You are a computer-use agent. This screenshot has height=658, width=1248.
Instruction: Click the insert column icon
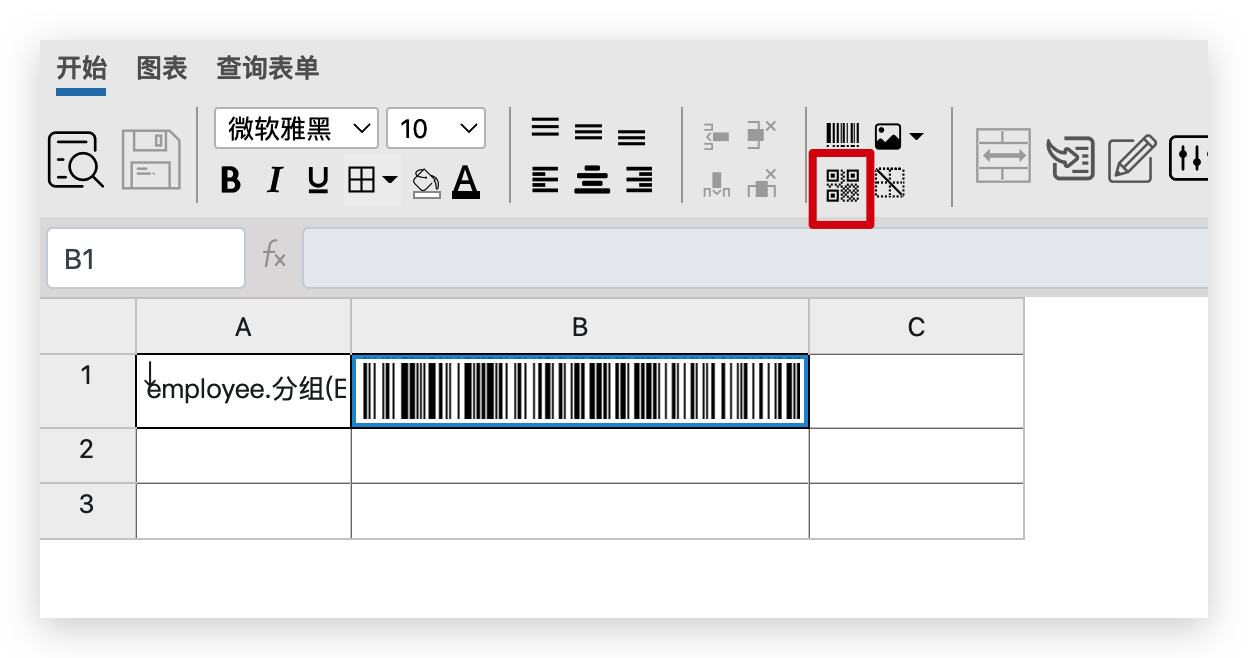pyautogui.click(x=717, y=183)
